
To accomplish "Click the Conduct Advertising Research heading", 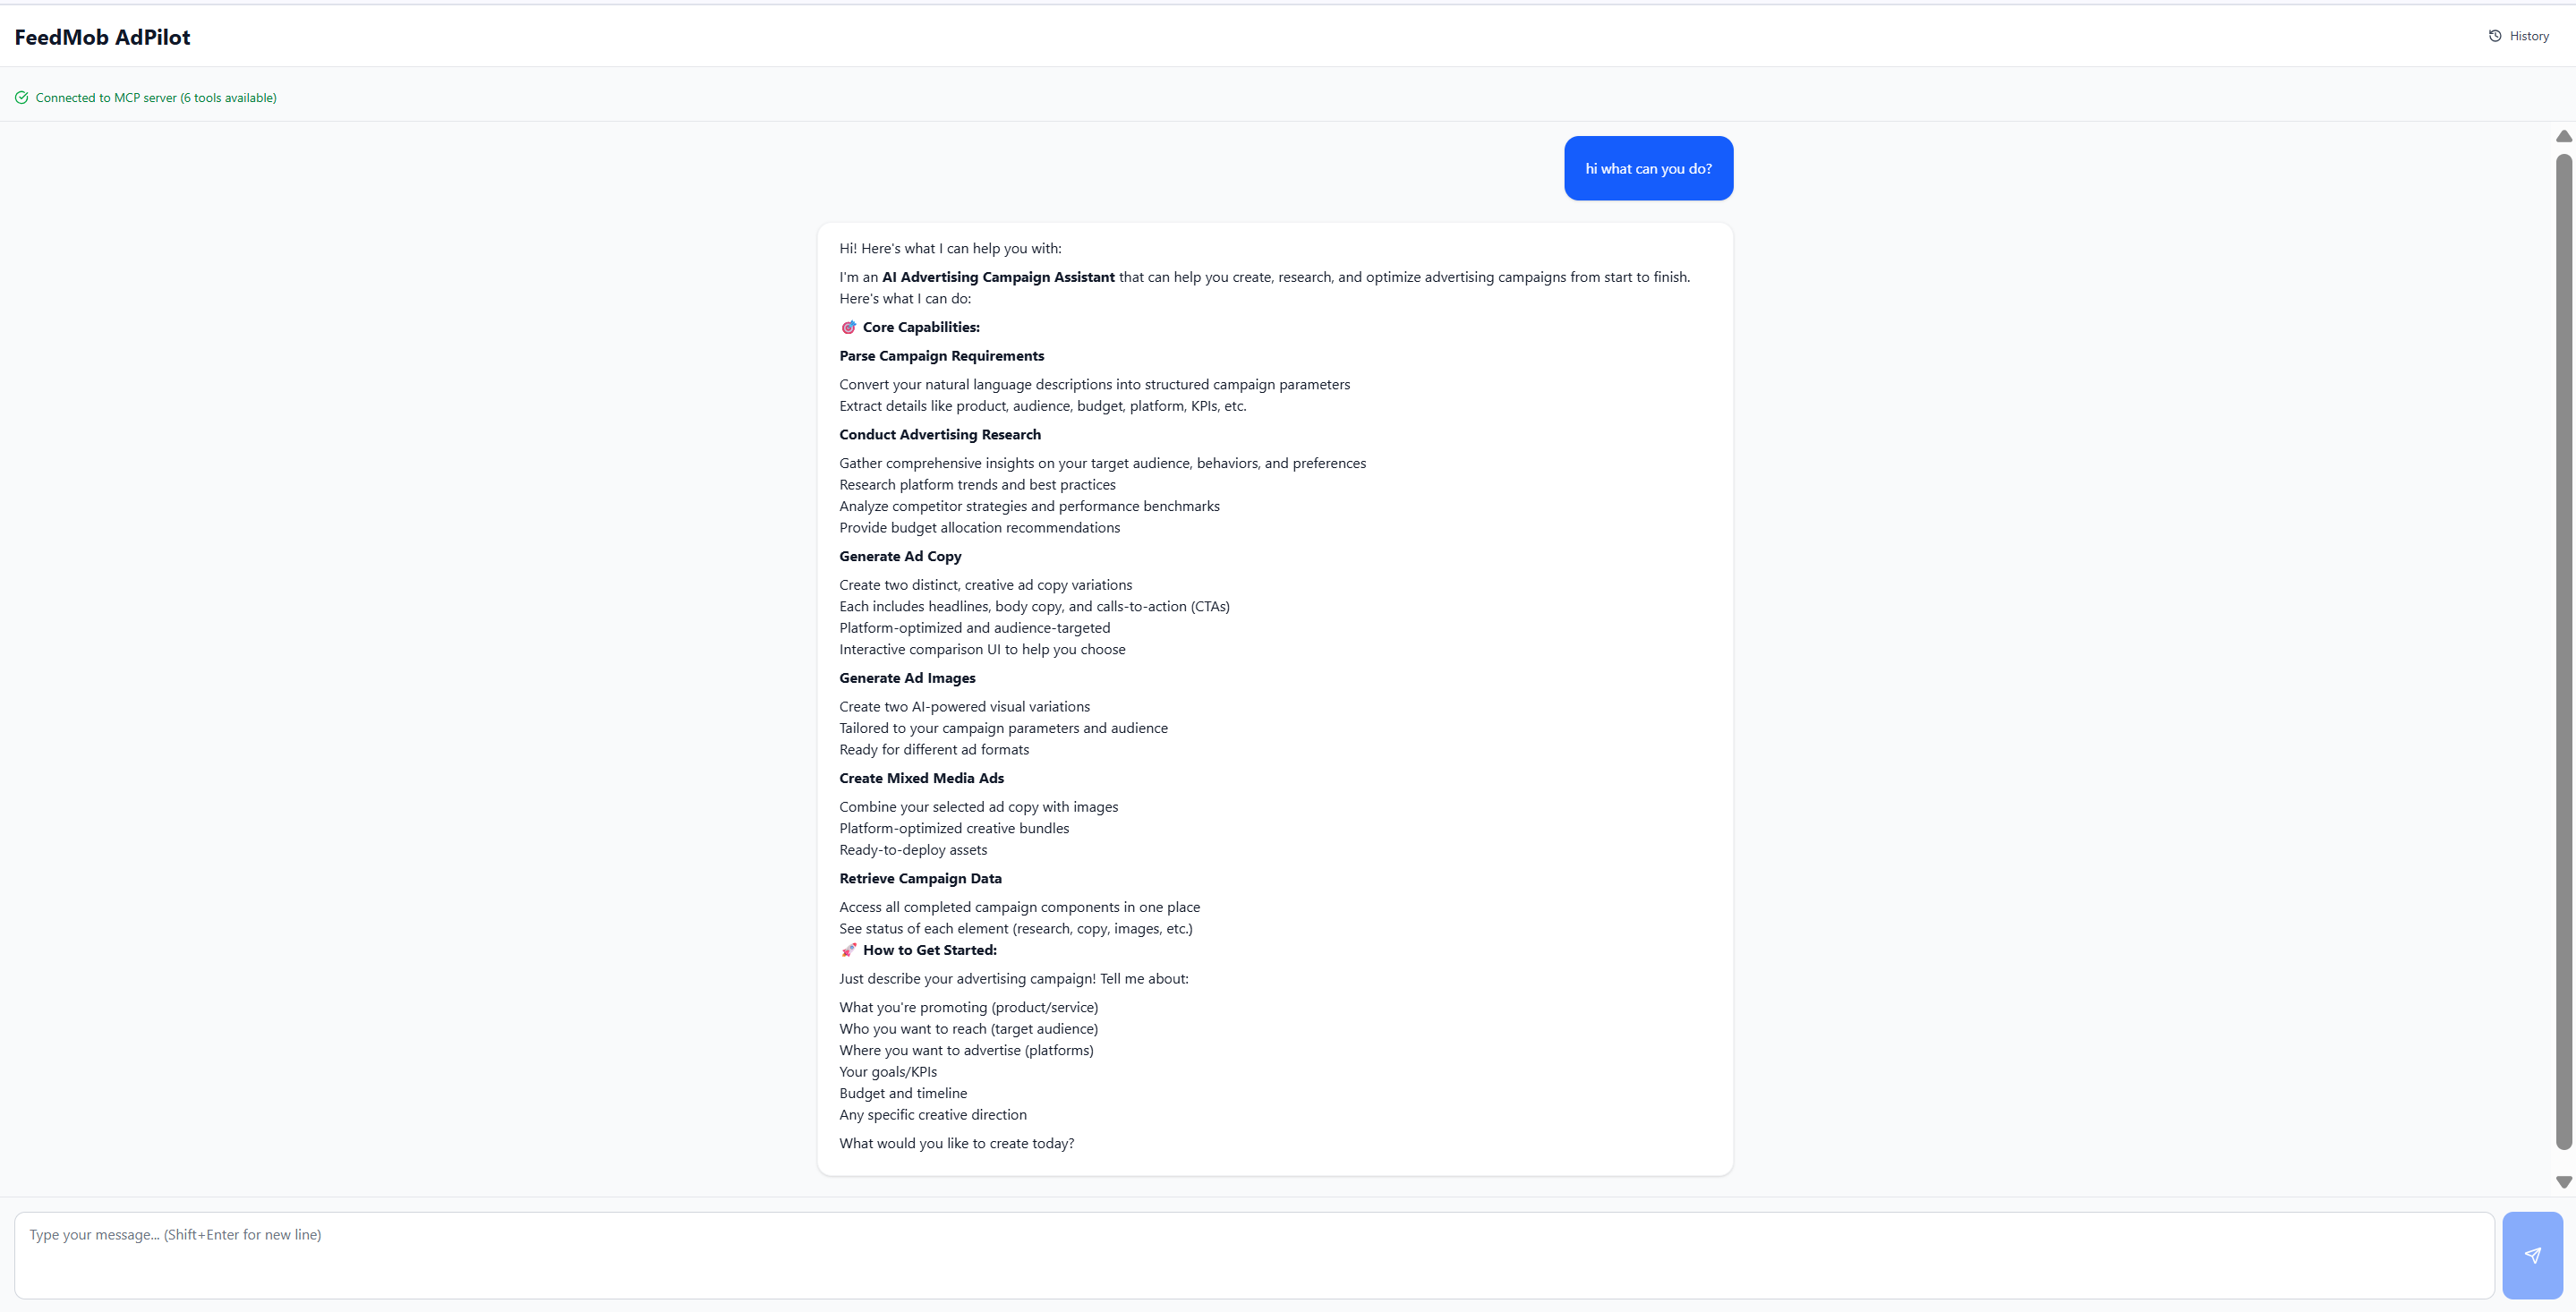I will (939, 434).
